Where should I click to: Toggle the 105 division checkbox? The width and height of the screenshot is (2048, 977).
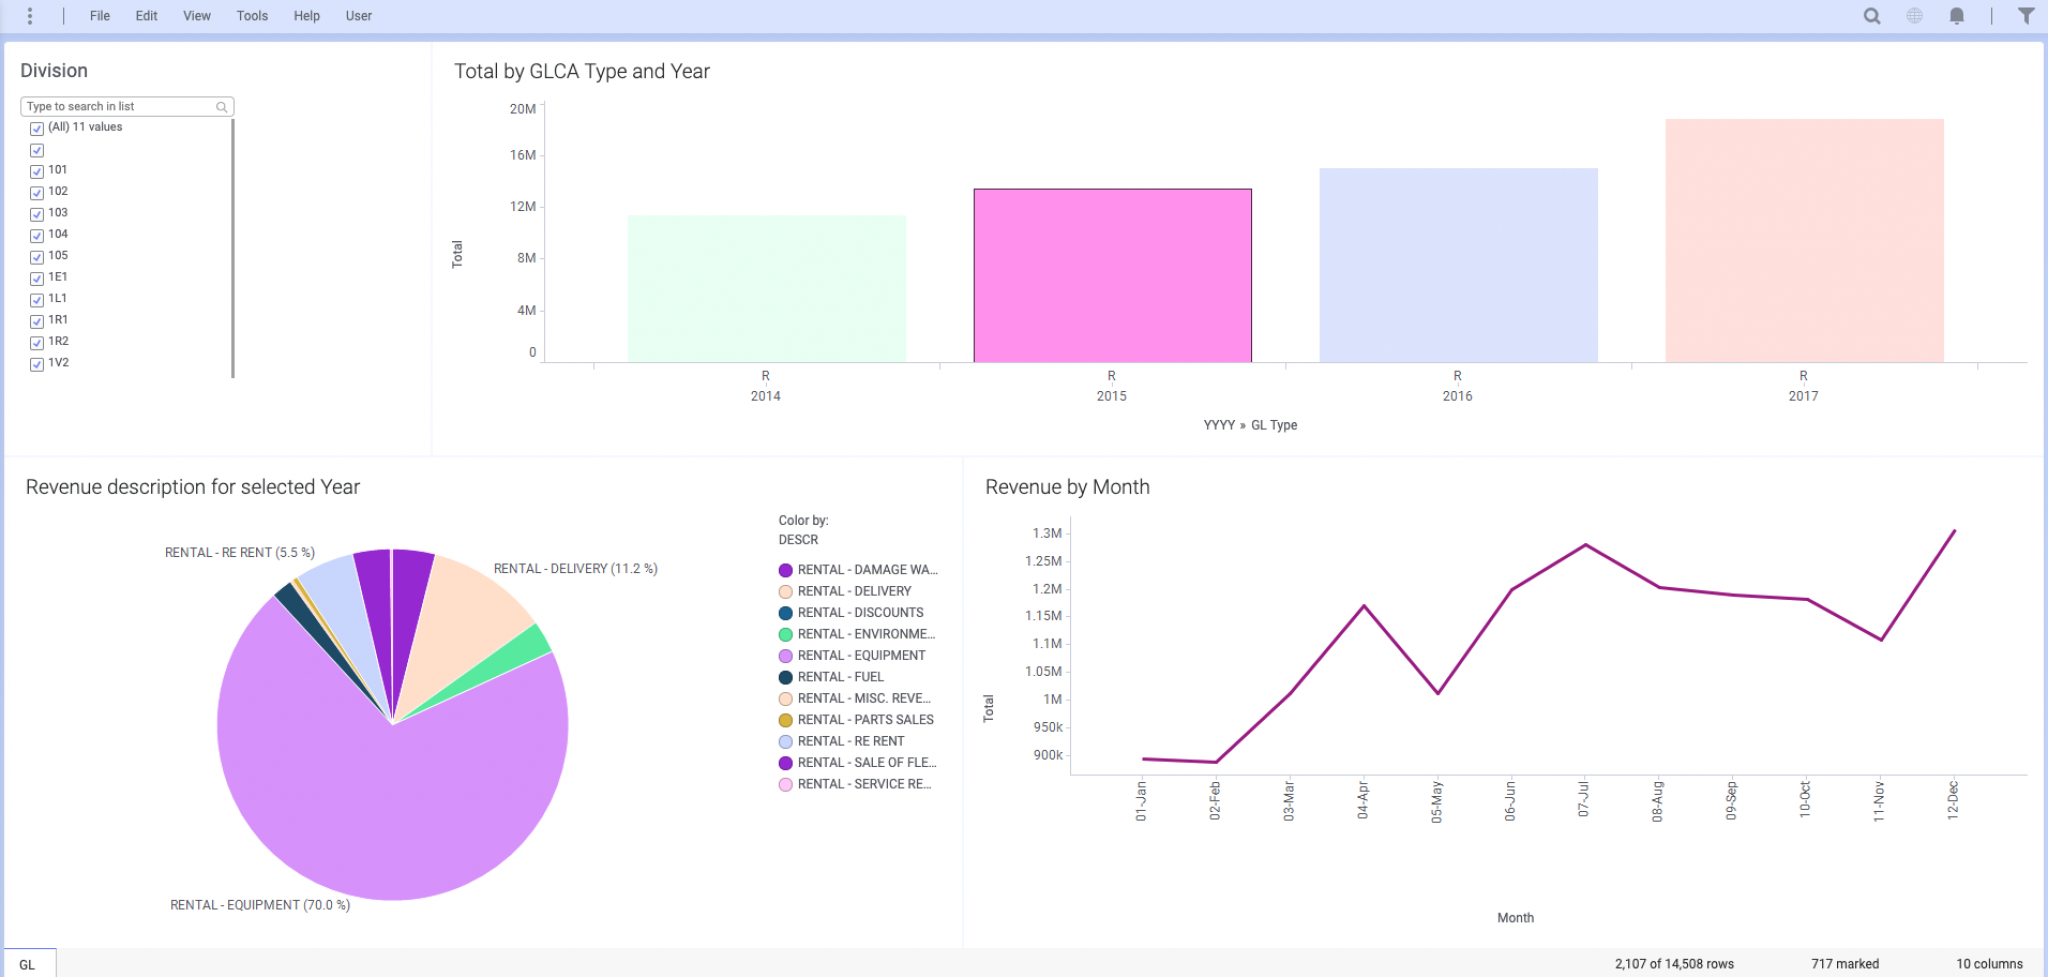(x=37, y=256)
